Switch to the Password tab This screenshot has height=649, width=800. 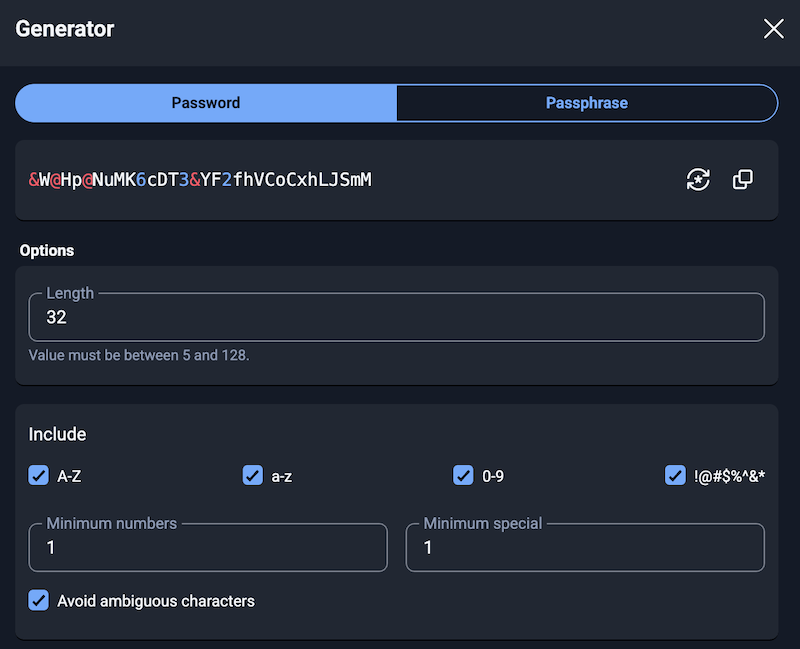coord(206,103)
